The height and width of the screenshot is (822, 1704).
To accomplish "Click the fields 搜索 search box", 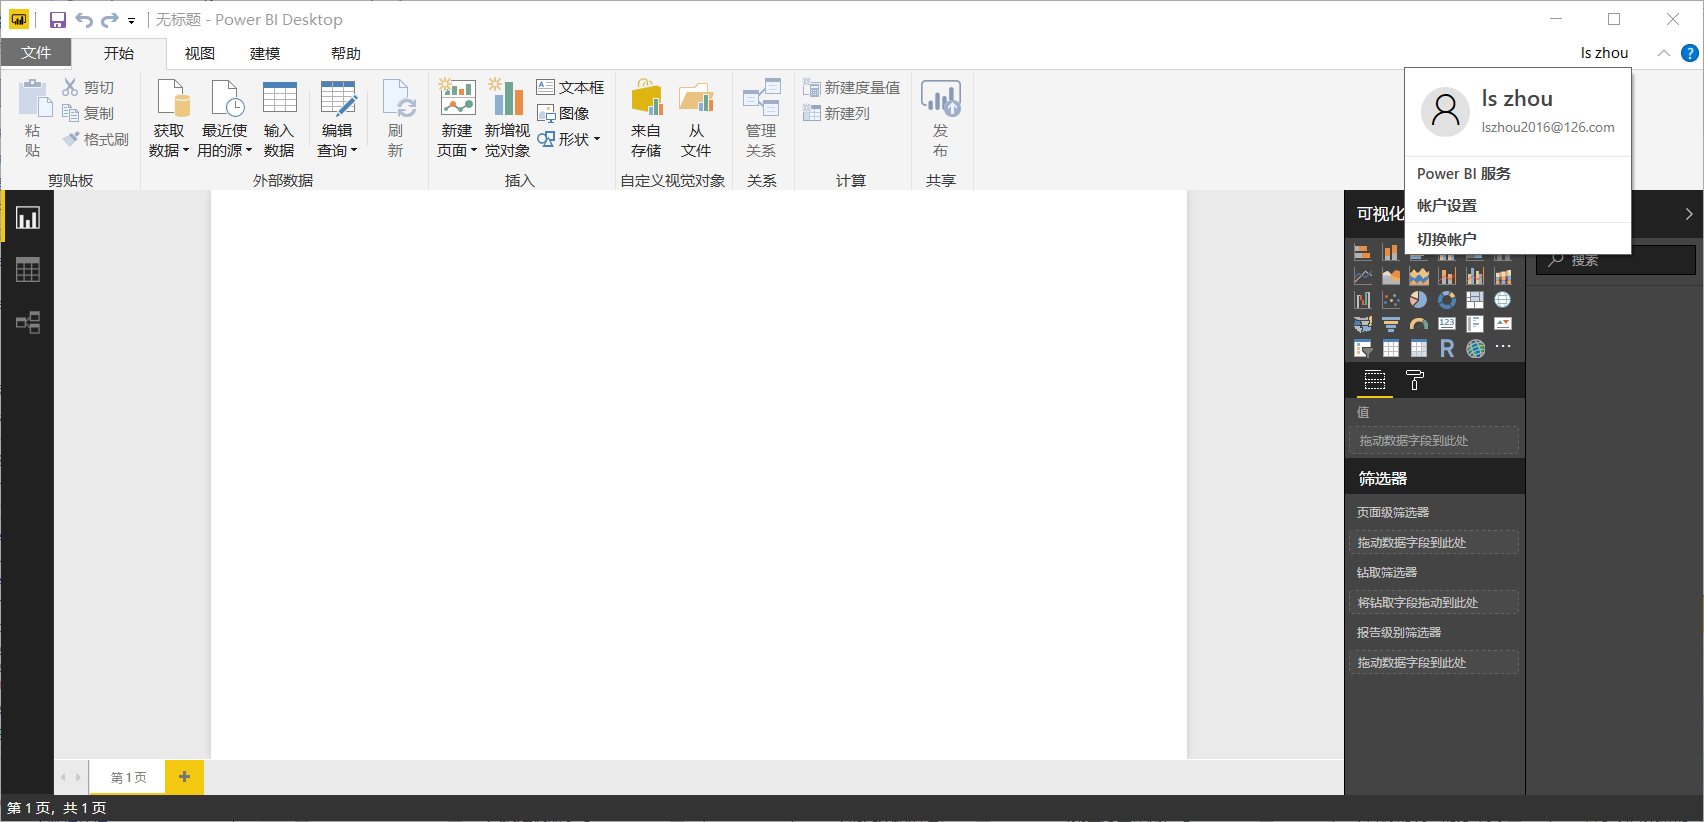I will click(x=1616, y=260).
